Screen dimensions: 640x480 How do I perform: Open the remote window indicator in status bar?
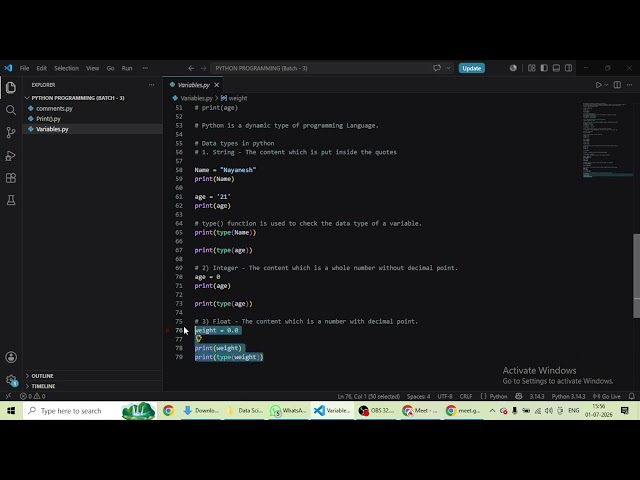click(x=8, y=396)
